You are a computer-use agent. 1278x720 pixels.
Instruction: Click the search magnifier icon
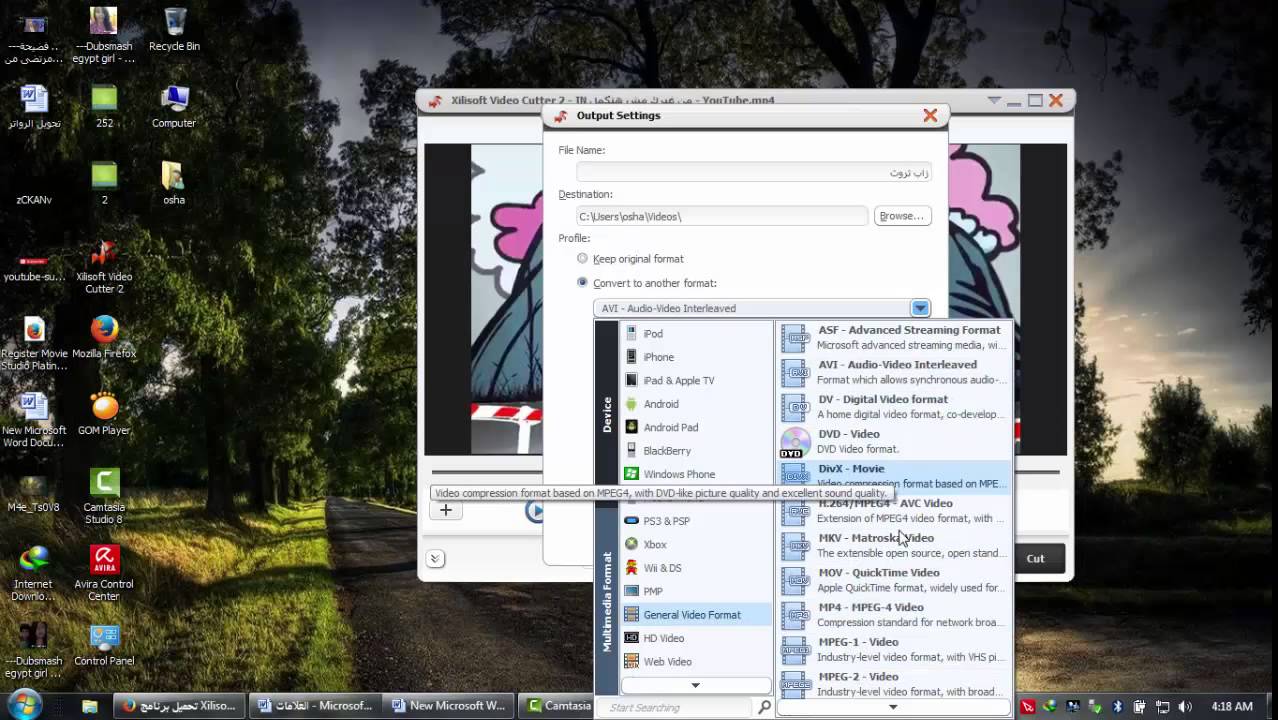click(764, 707)
